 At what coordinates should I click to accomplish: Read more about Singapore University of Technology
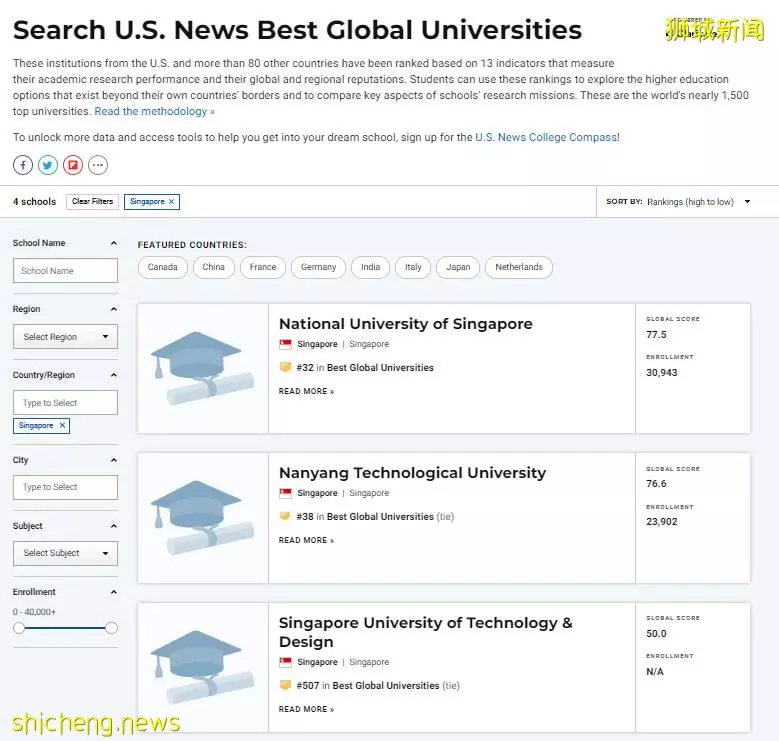click(307, 709)
